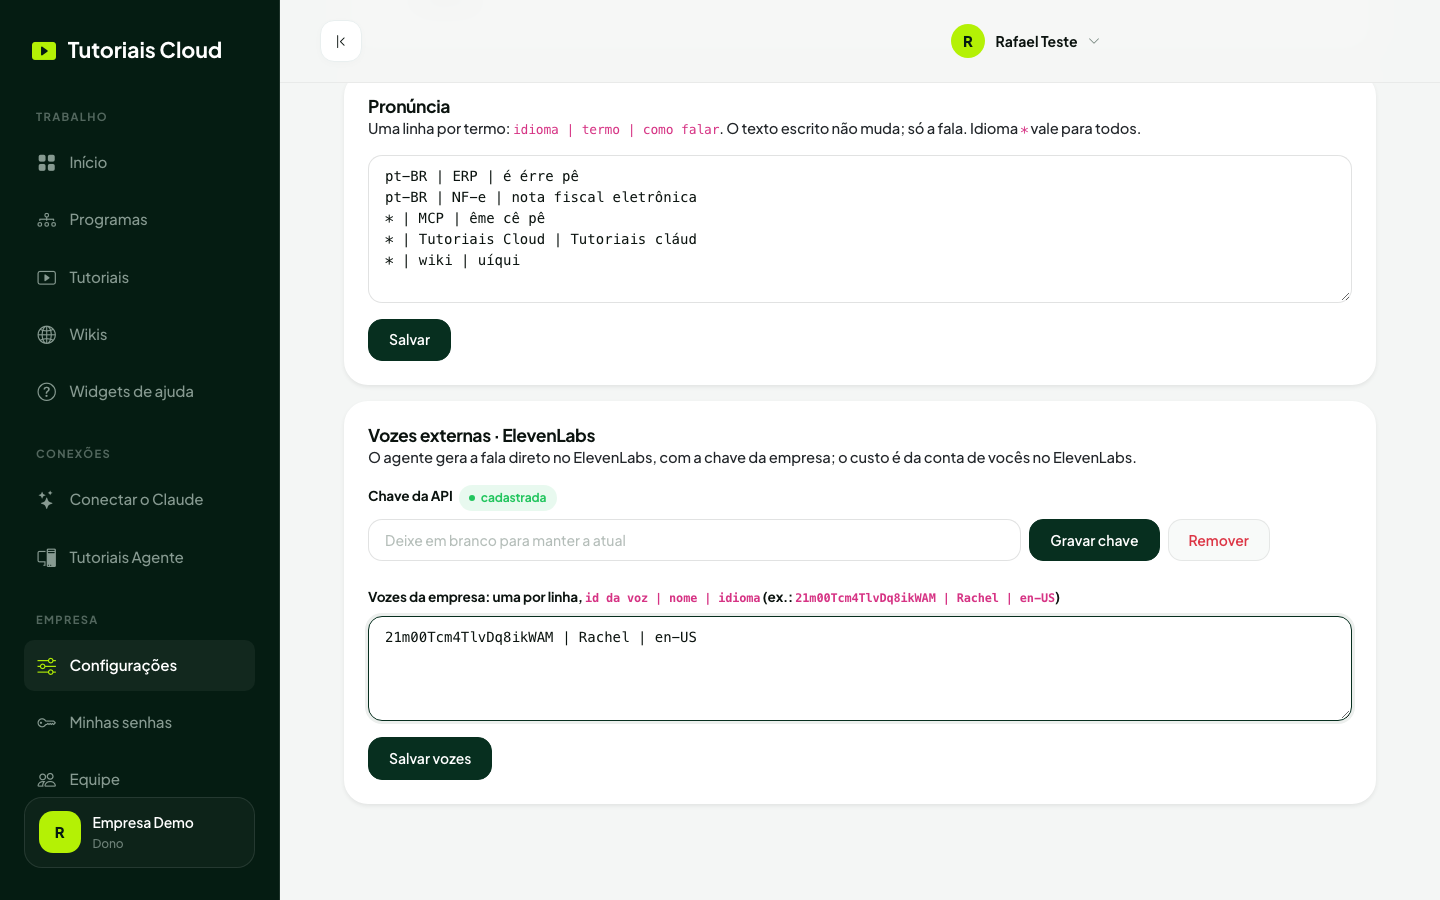Click inside the Pronúncia textarea
The height and width of the screenshot is (900, 1440).
pyautogui.click(x=860, y=229)
